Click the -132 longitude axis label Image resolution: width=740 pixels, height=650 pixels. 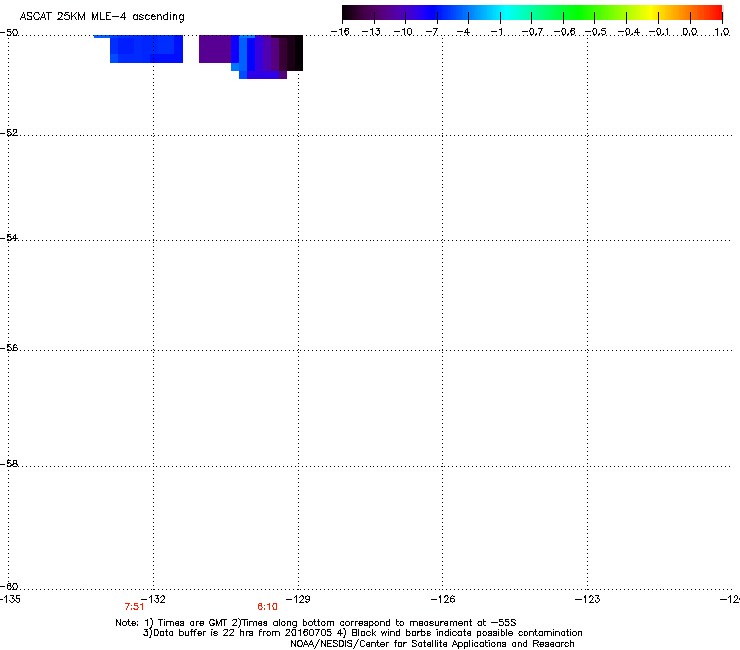pos(153,599)
